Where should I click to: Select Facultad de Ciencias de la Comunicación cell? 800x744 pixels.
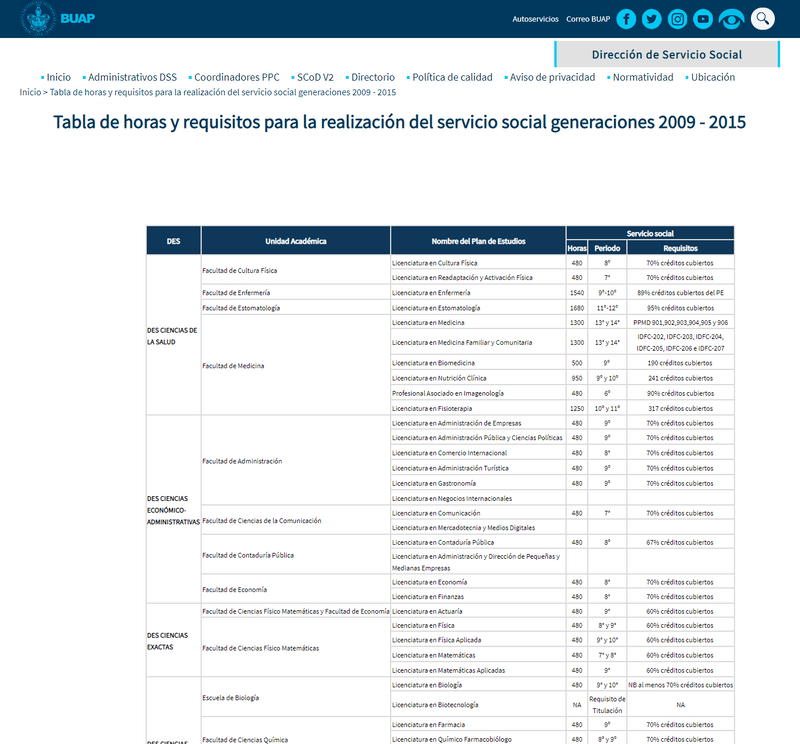point(295,520)
